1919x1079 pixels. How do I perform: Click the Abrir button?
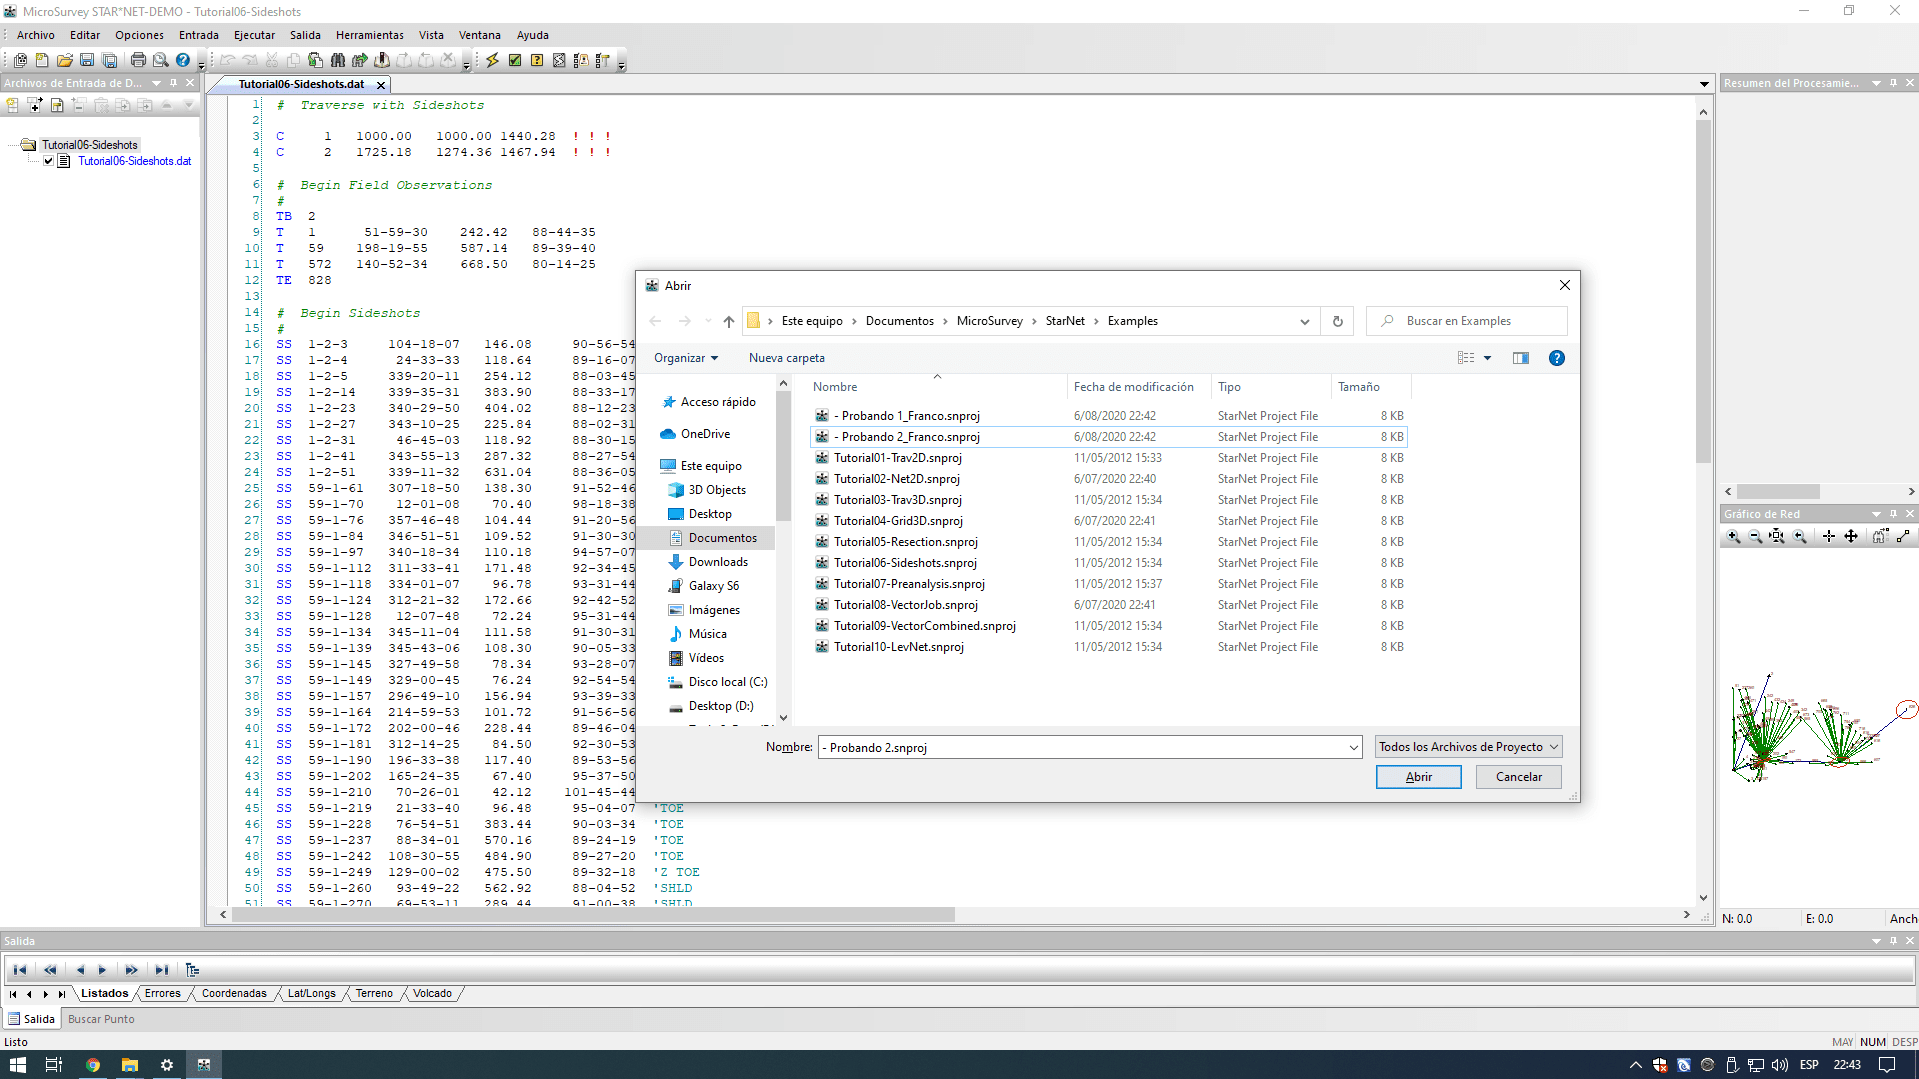pyautogui.click(x=1418, y=777)
